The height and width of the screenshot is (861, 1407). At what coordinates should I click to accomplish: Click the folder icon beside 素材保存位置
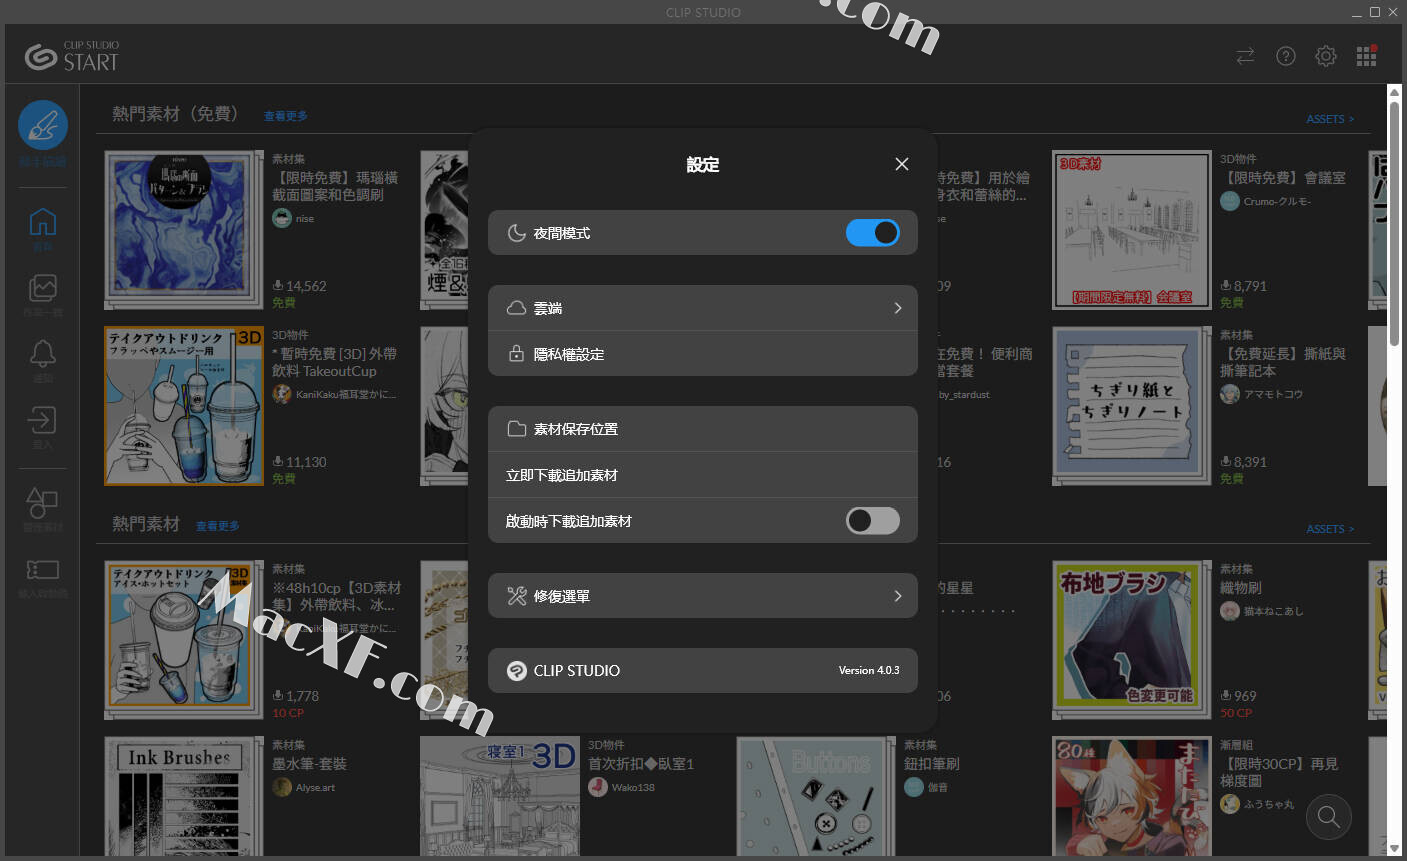click(x=516, y=429)
